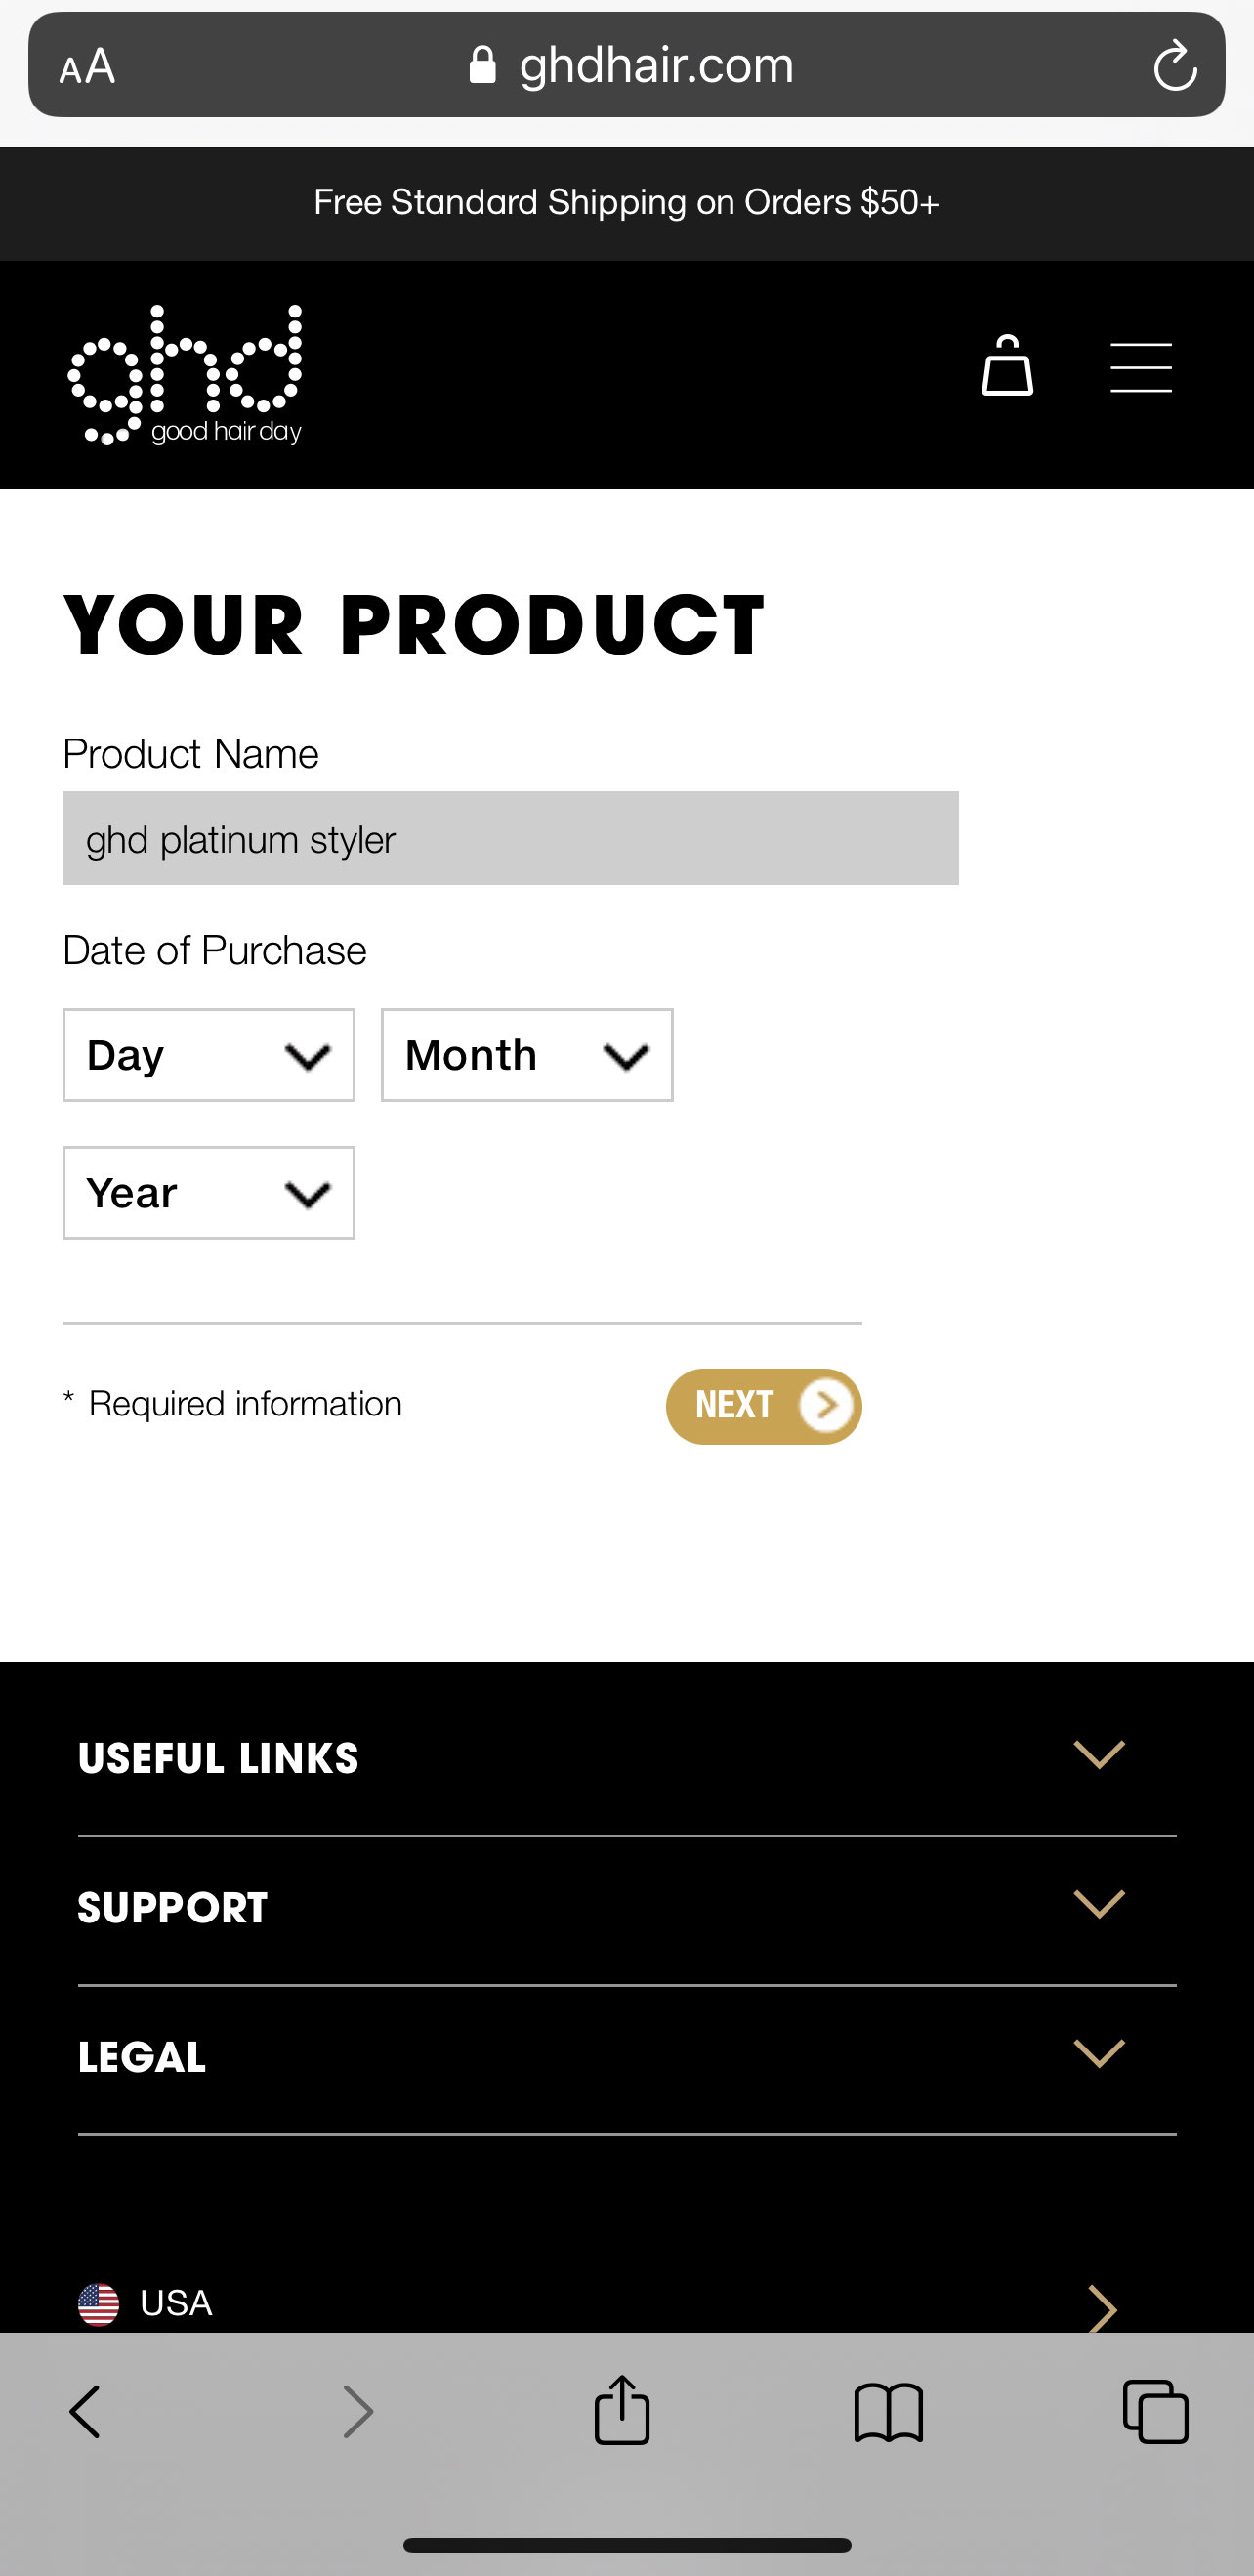This screenshot has height=2576, width=1254.
Task: Expand the Useful Links footer section
Action: (x=627, y=1757)
